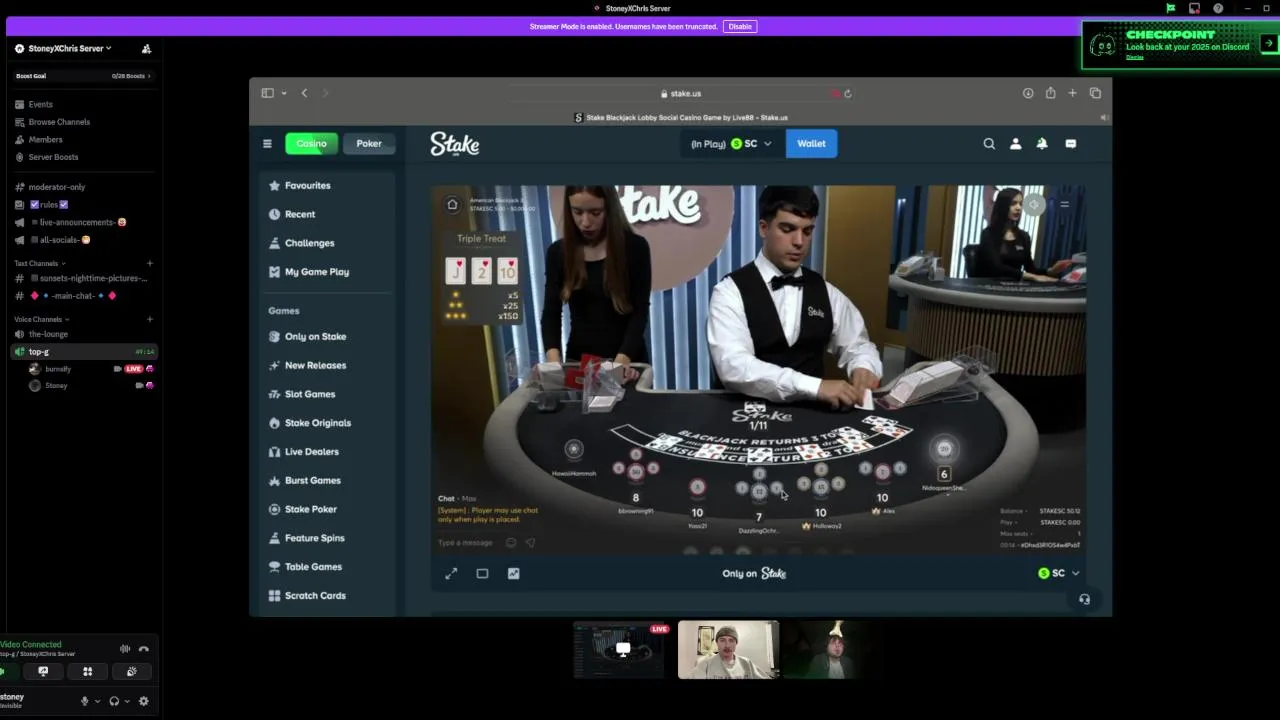Send game chat message arrow icon
The height and width of the screenshot is (720, 1280).
(x=530, y=543)
